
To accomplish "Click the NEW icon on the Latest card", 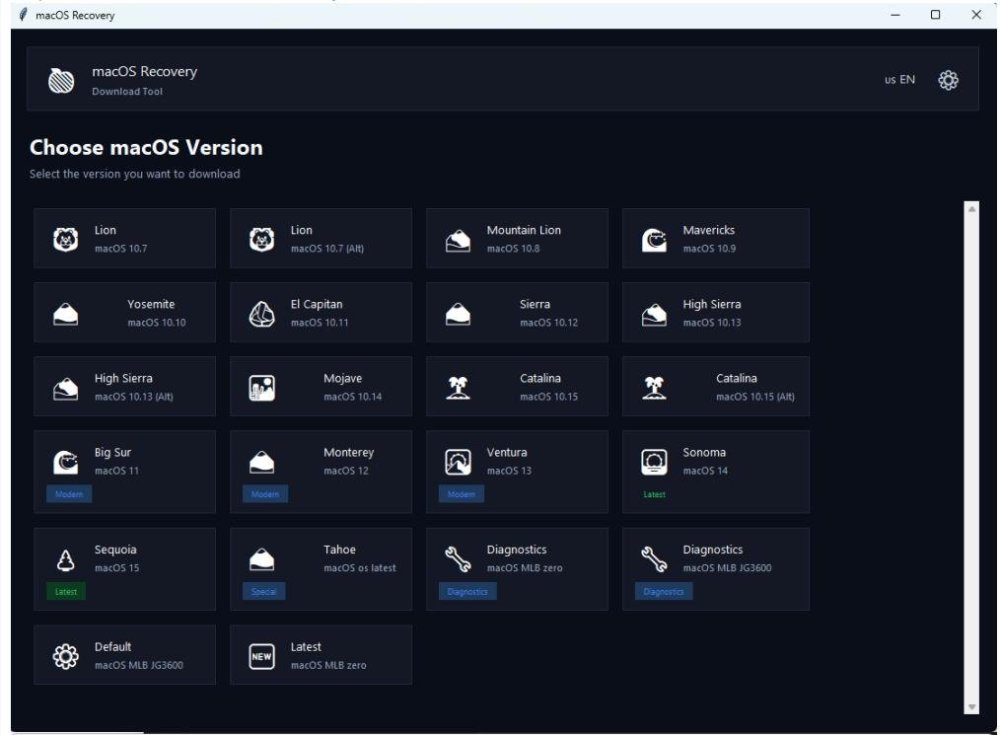I will pyautogui.click(x=261, y=657).
